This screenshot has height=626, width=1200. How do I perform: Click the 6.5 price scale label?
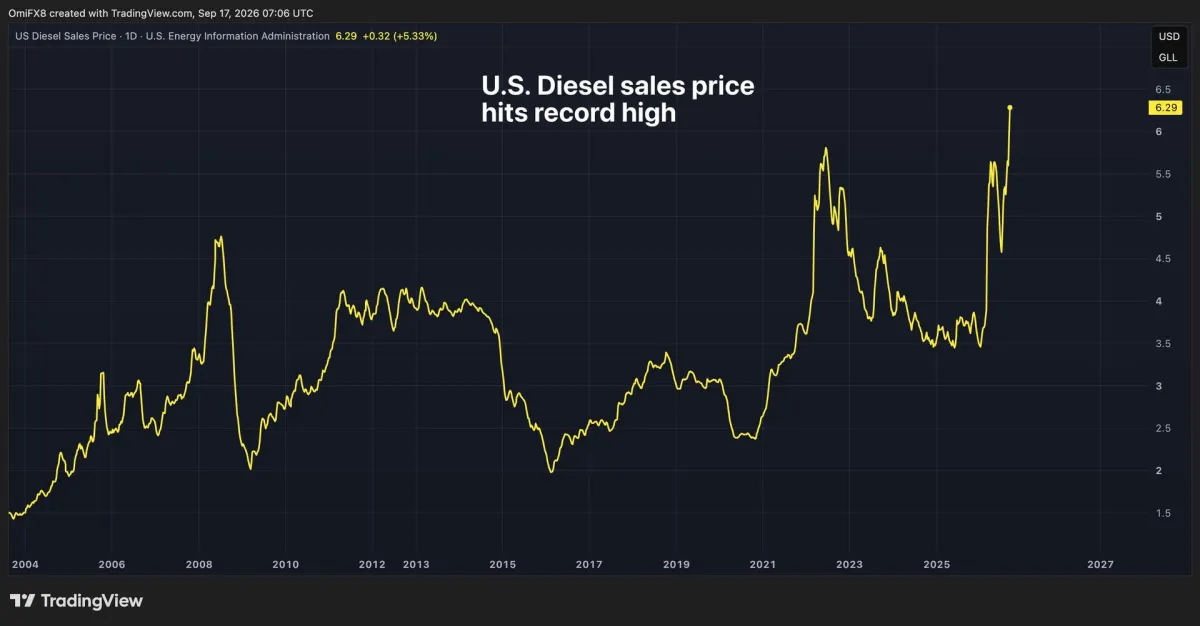1164,89
